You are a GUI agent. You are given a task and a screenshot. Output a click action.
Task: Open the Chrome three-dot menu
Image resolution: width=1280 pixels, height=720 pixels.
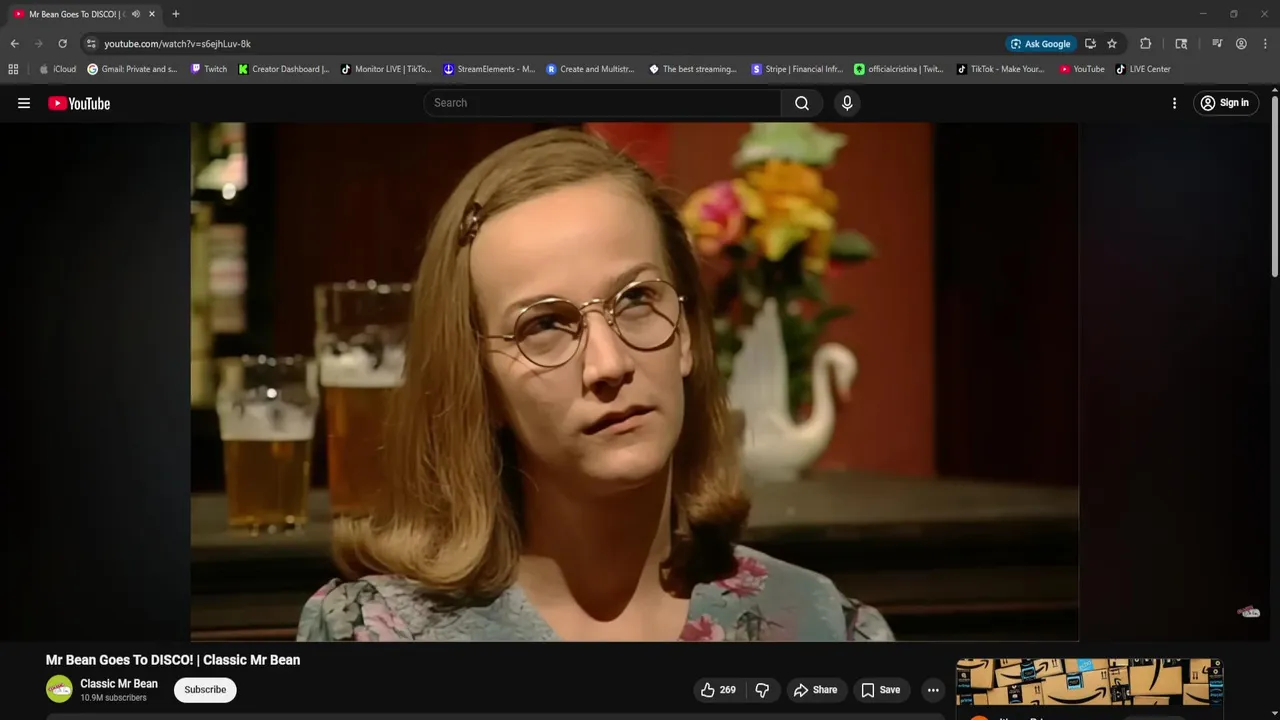click(1266, 44)
